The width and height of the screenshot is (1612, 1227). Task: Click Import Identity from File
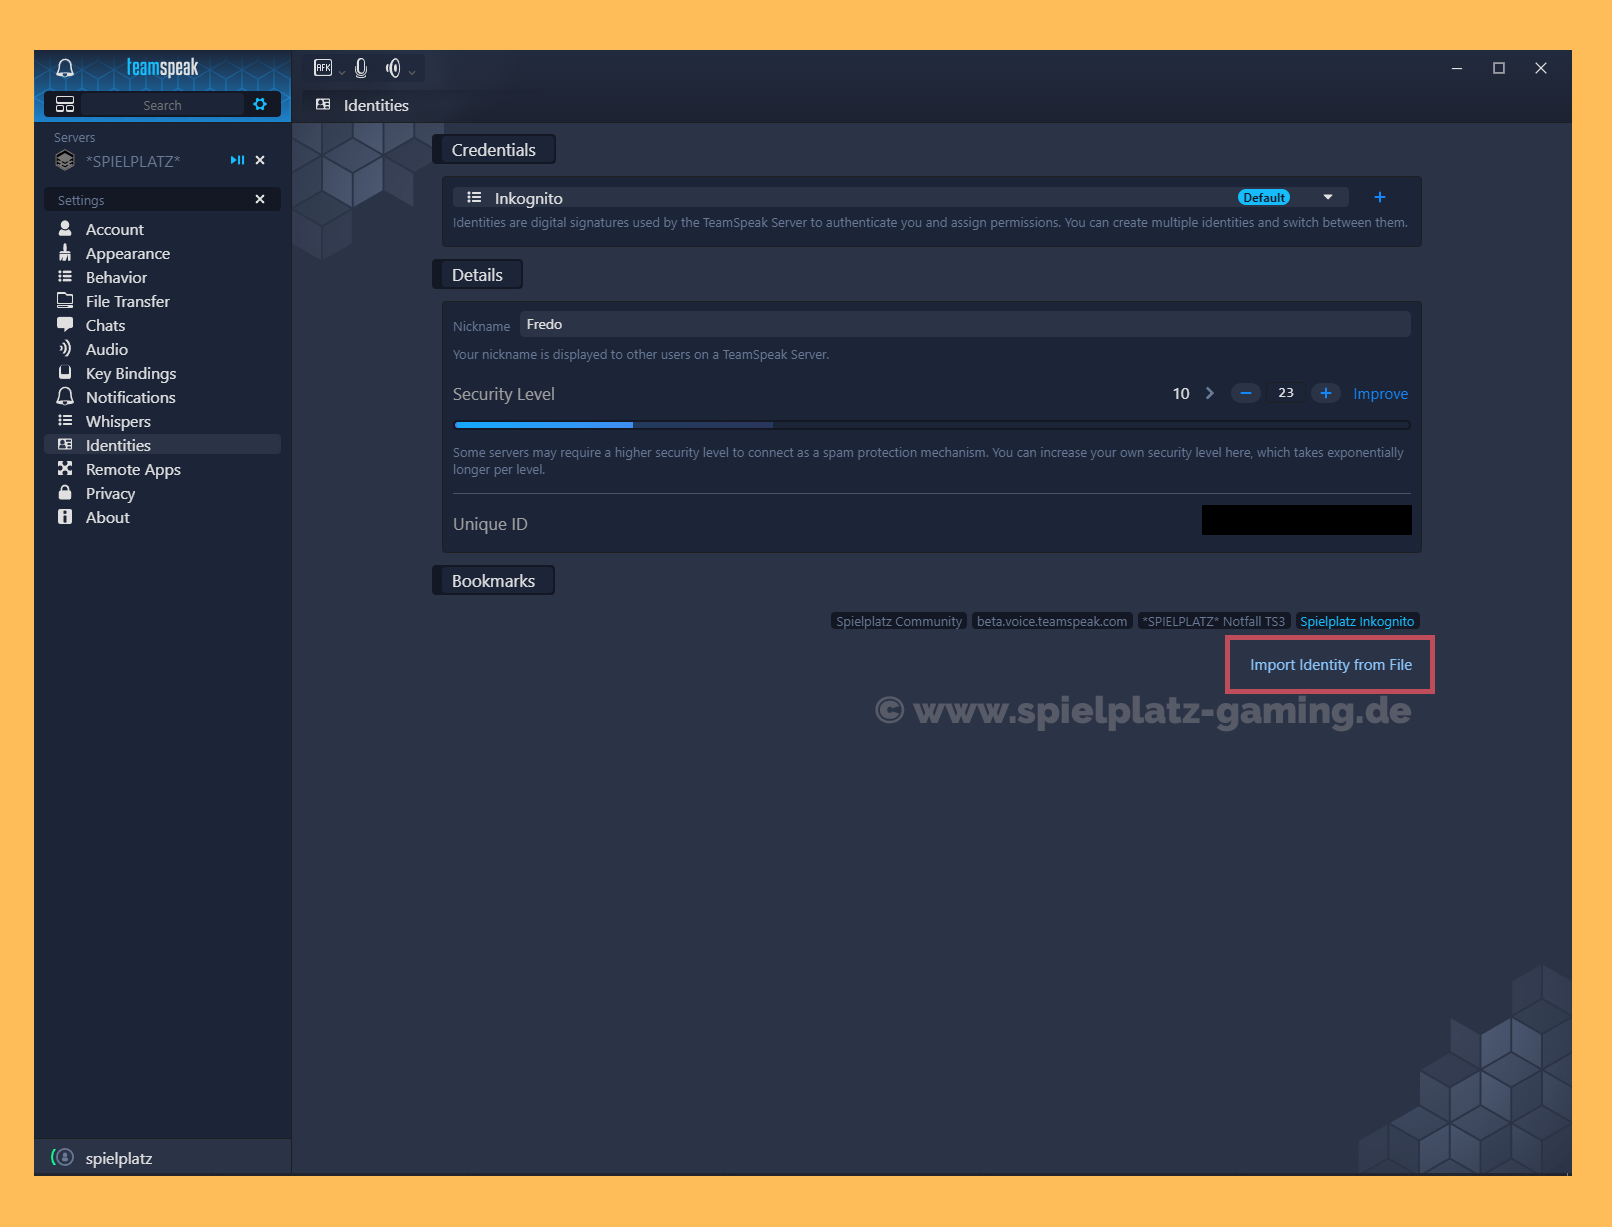[x=1330, y=665]
